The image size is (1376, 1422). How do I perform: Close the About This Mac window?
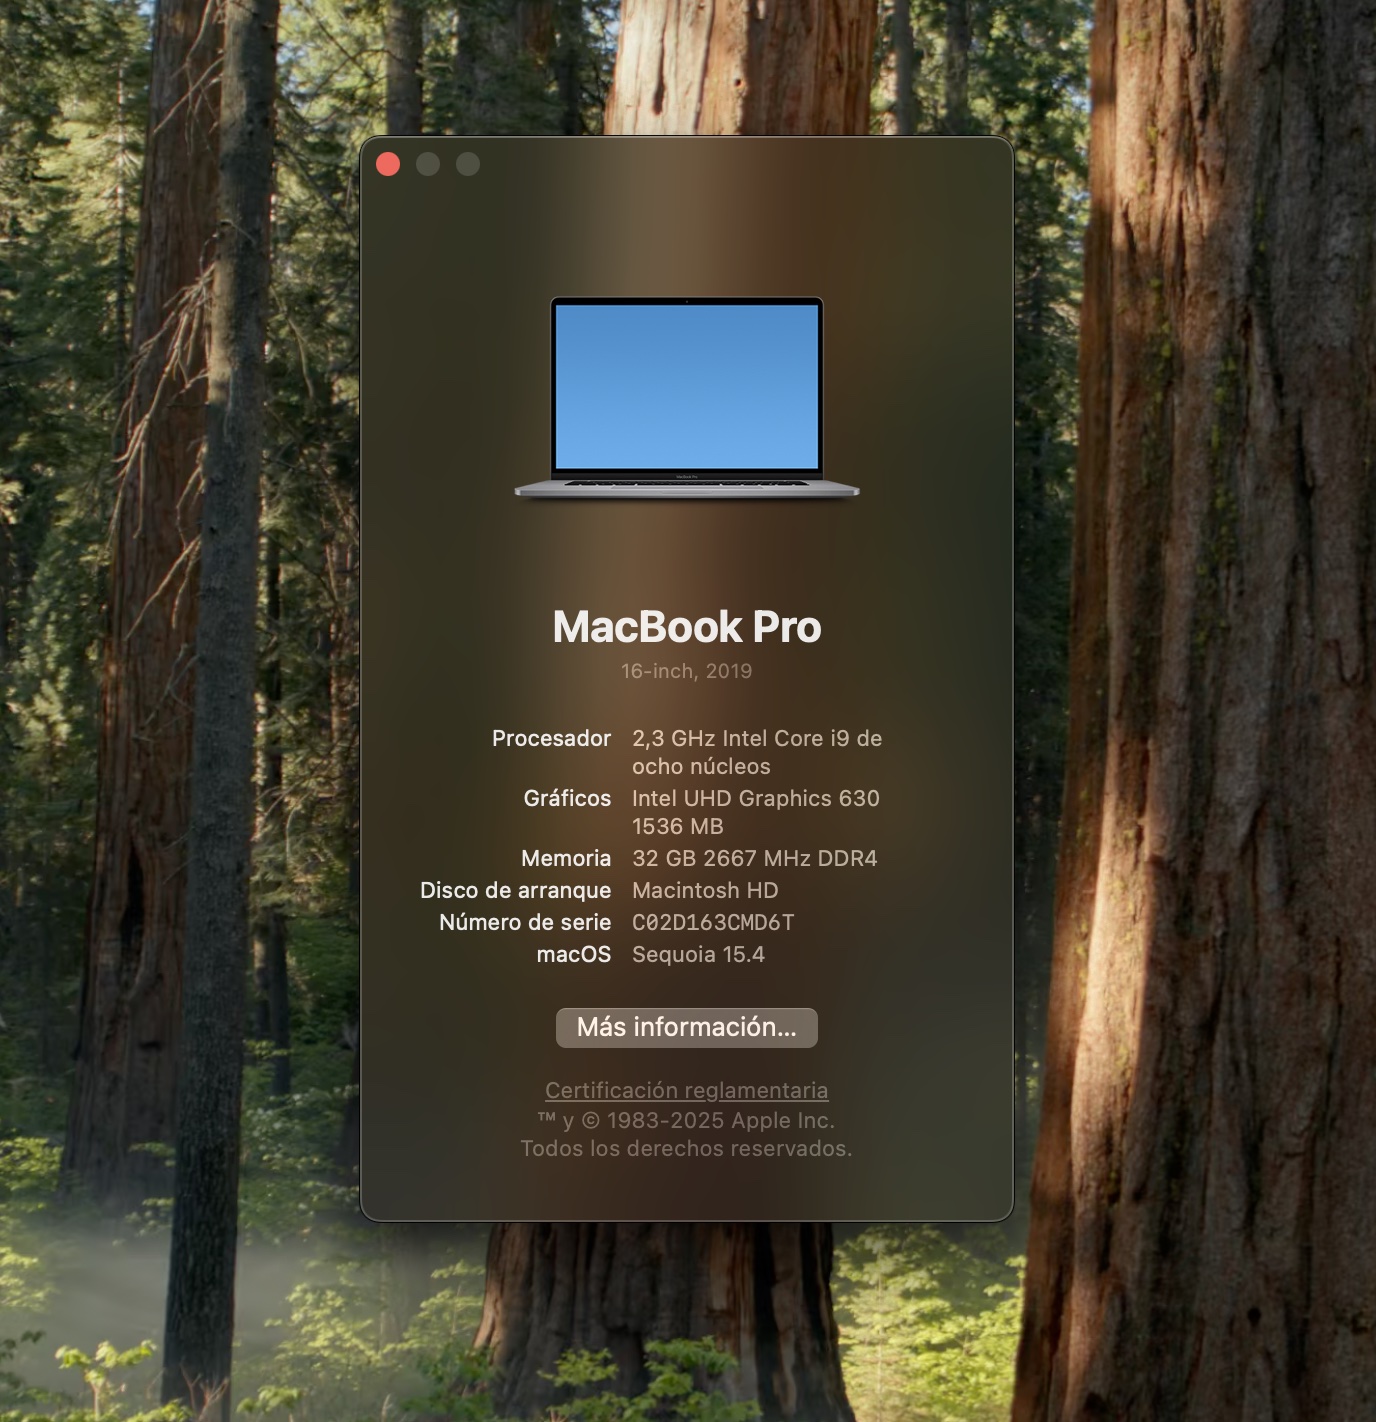[x=388, y=165]
